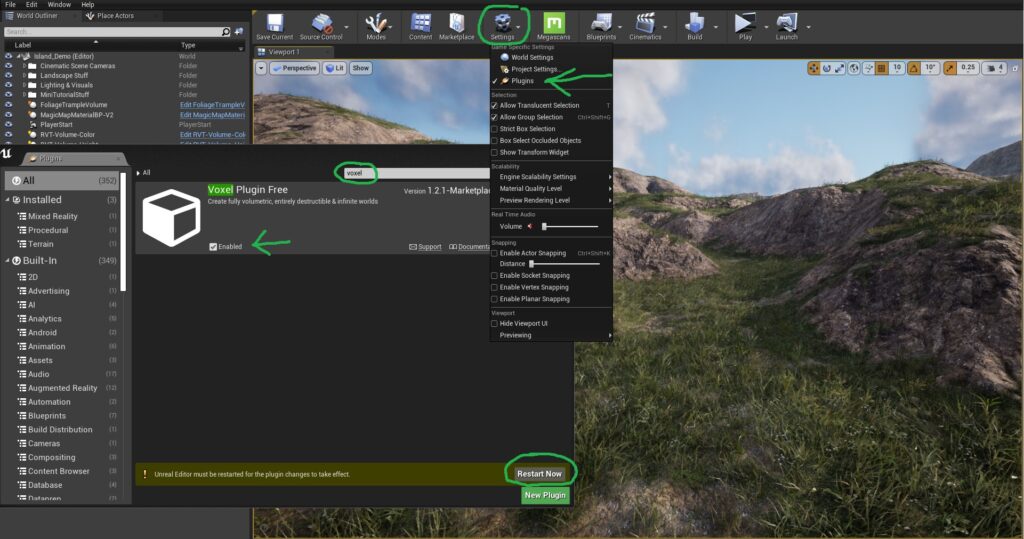Image resolution: width=1024 pixels, height=539 pixels.
Task: Toggle scale snapping icon in viewport
Action: coord(950,68)
